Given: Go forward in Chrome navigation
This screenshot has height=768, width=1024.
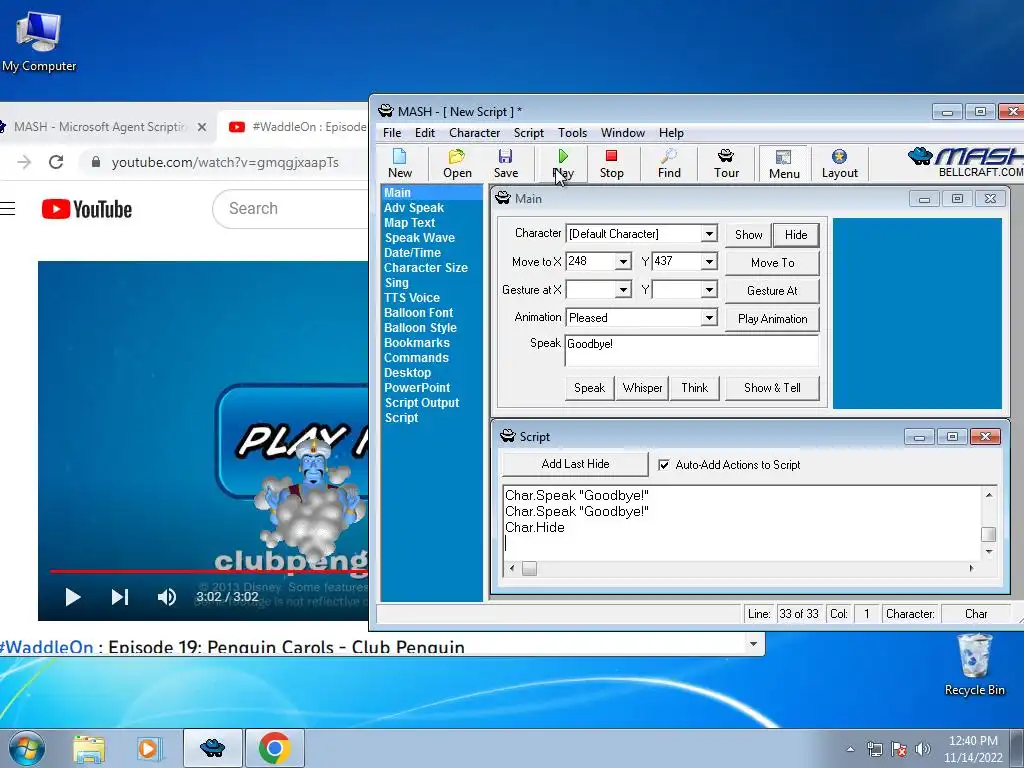Looking at the screenshot, I should pos(24,162).
